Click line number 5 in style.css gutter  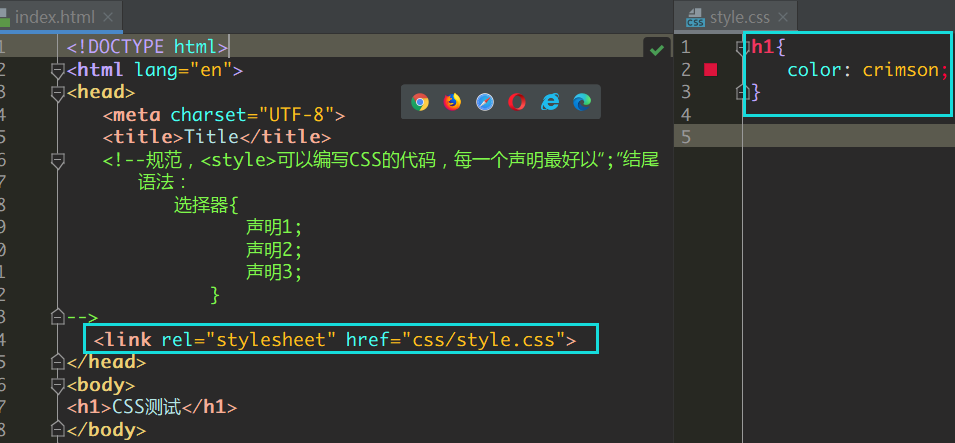[686, 137]
